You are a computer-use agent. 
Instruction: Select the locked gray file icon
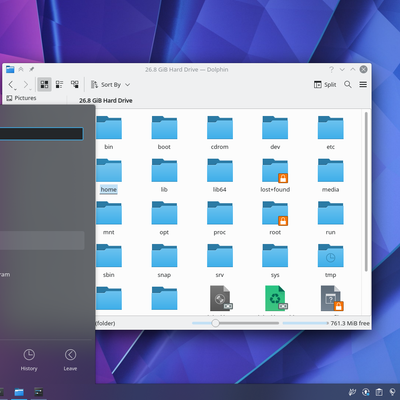click(x=332, y=298)
